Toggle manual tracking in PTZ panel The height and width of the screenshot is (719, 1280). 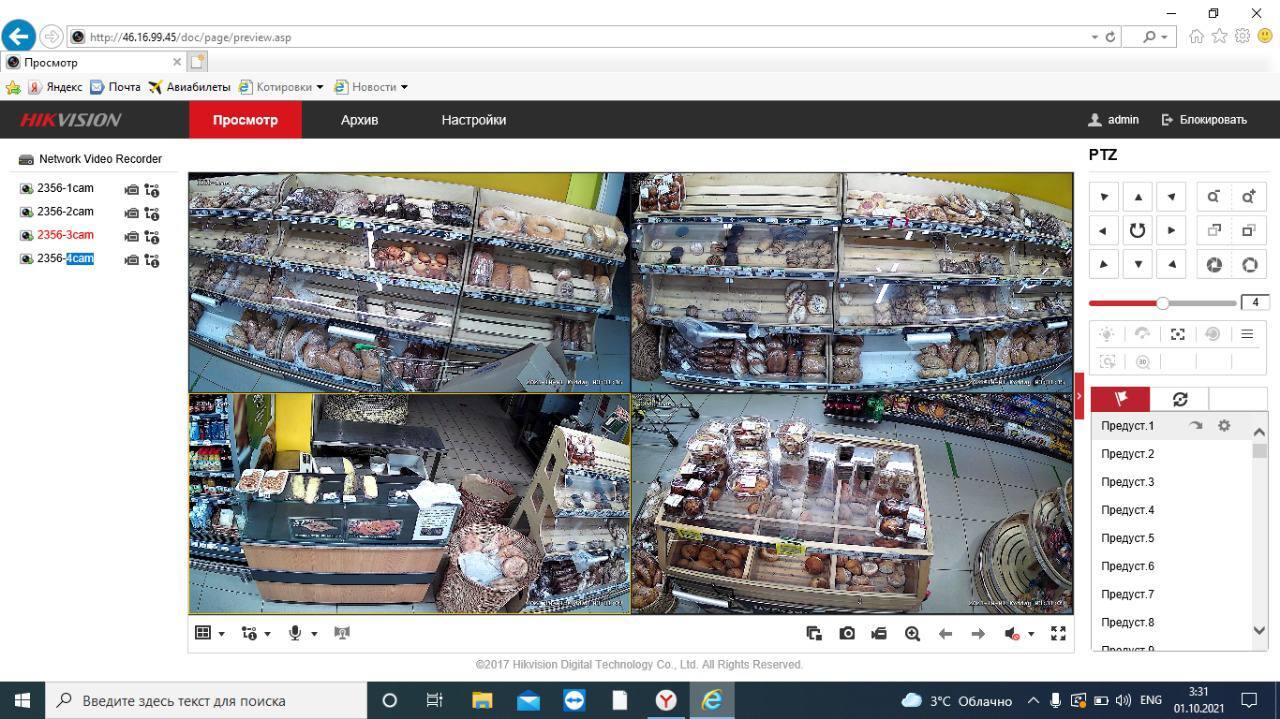[x=1107, y=362]
